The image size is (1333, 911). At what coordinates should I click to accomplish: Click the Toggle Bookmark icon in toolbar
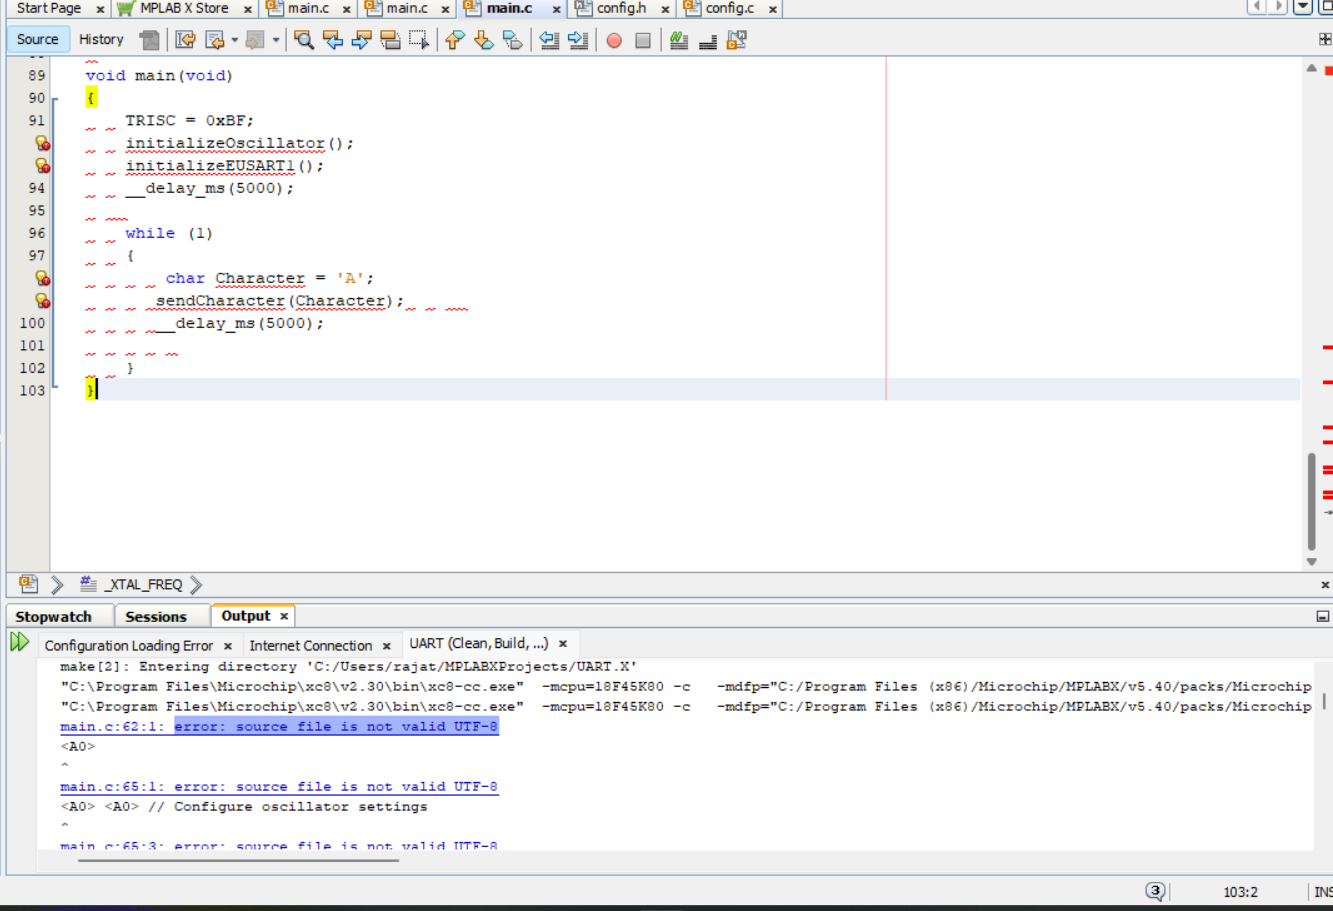[x=512, y=40]
